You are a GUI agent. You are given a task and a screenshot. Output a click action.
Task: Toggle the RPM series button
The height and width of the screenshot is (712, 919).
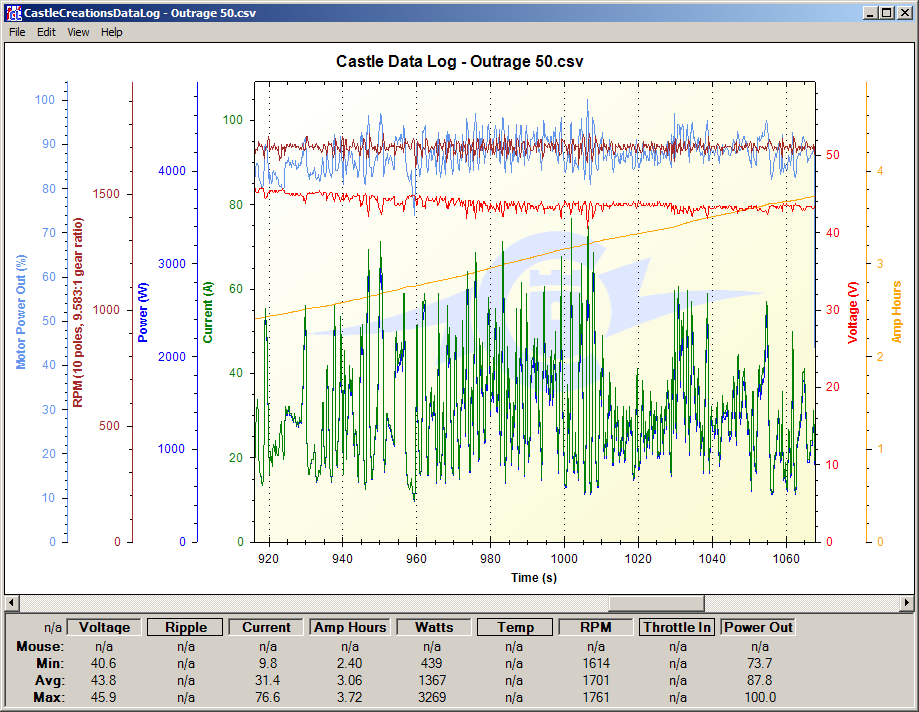(x=595, y=627)
